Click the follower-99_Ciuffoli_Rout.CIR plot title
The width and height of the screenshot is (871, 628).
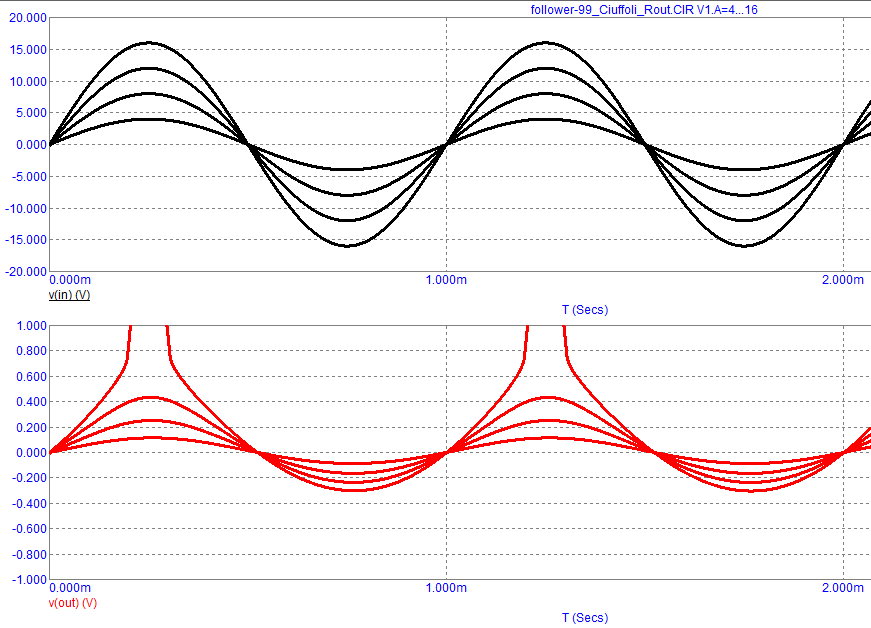644,10
